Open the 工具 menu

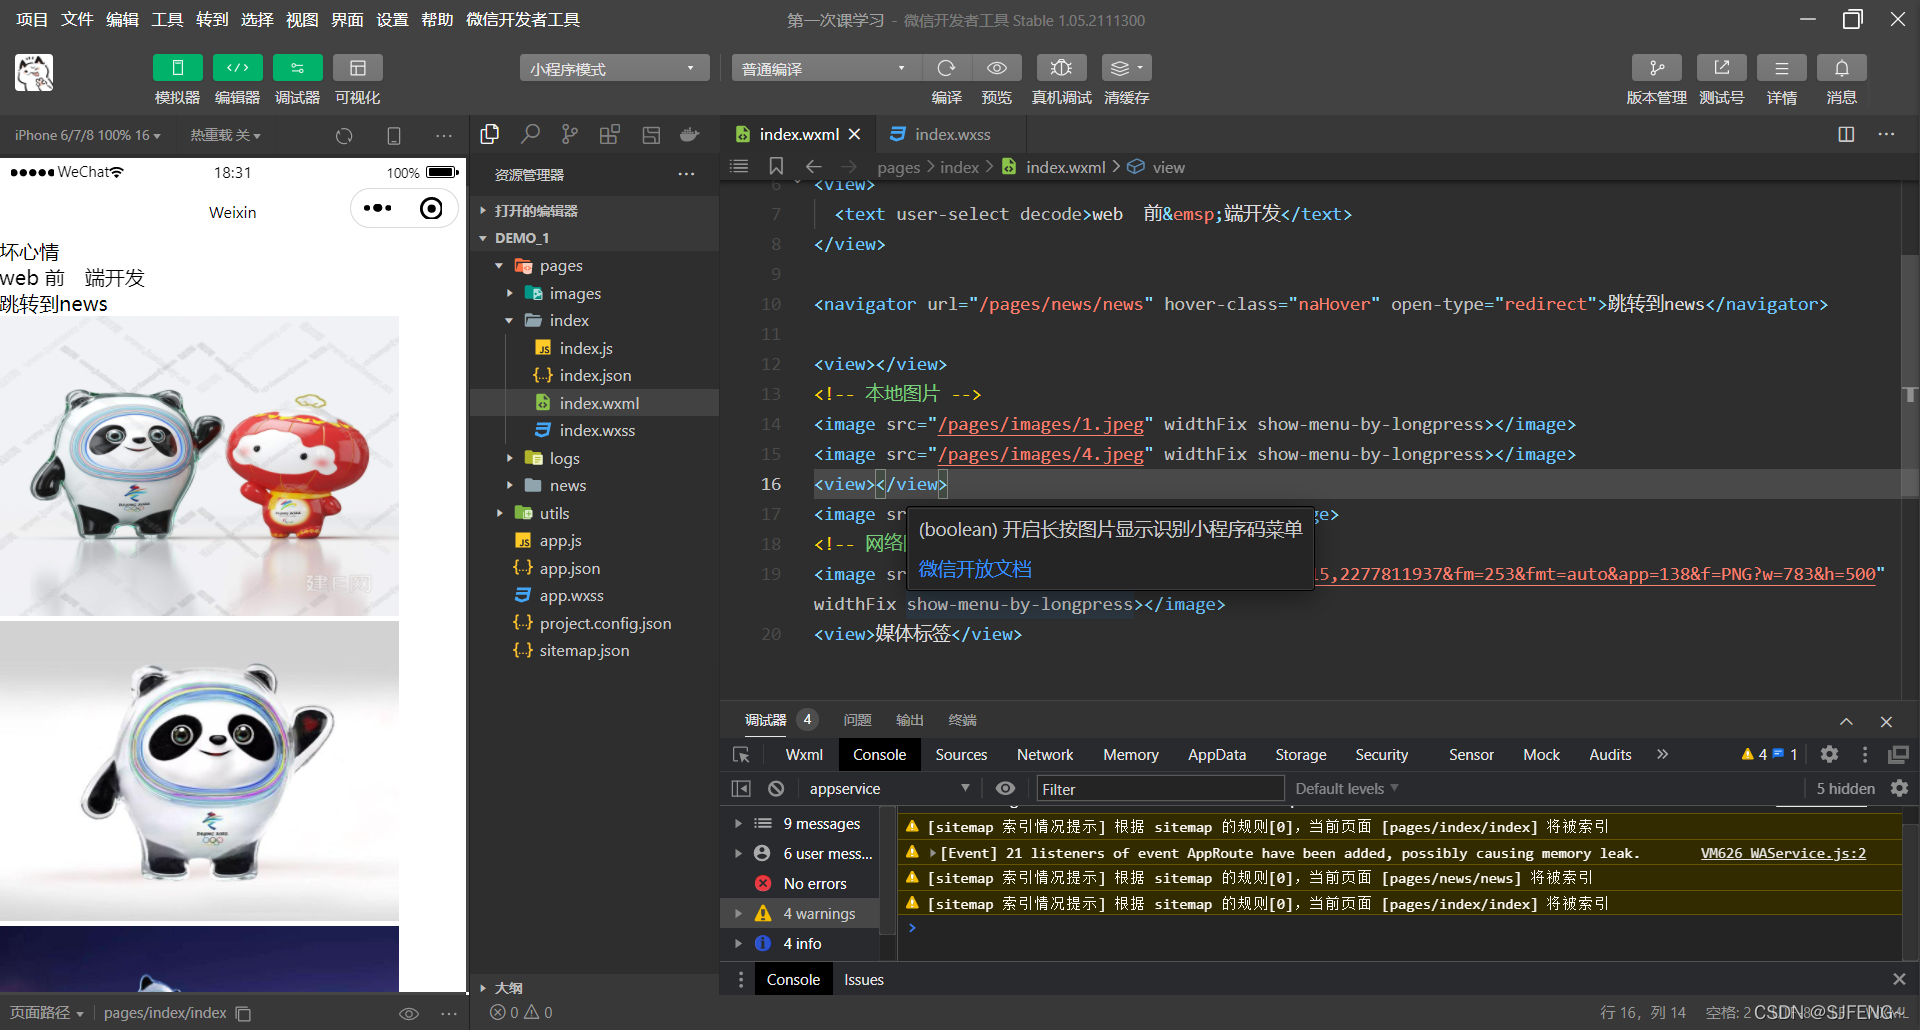(167, 20)
